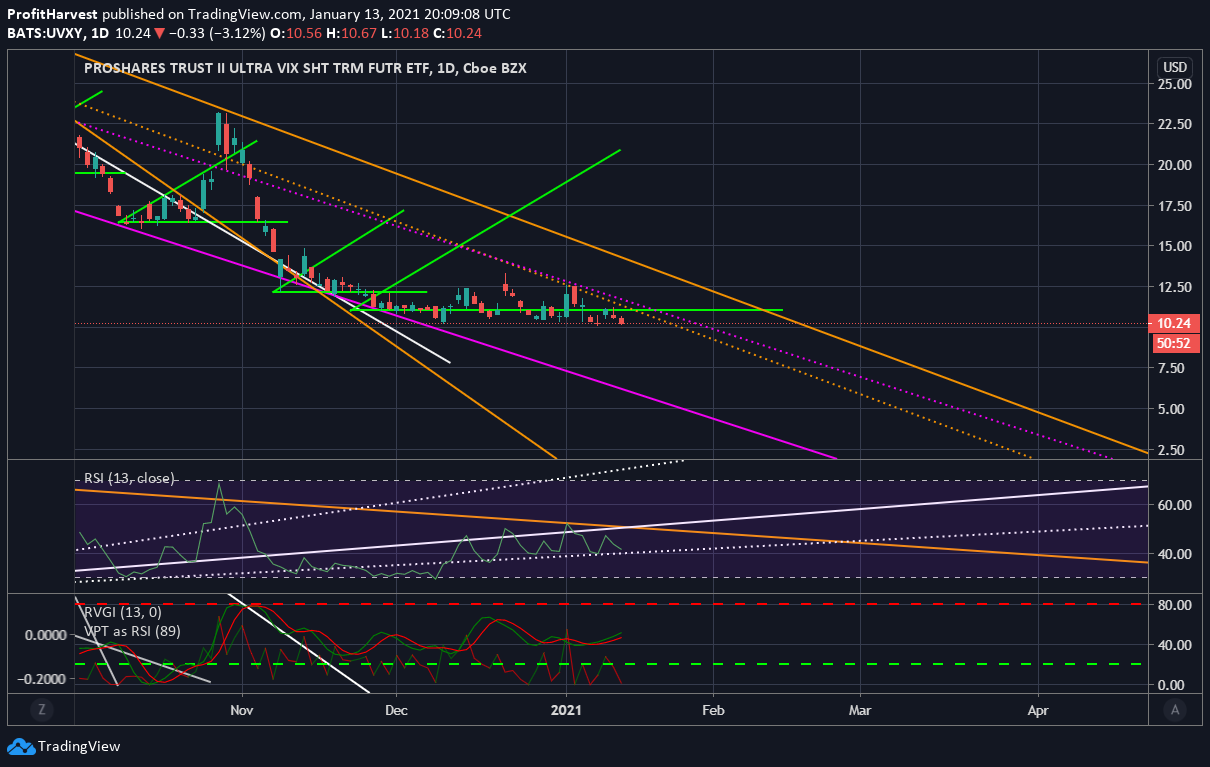Viewport: 1210px width, 767px height.
Task: Click the ProfitHarvest author name
Action: [x=51, y=15]
